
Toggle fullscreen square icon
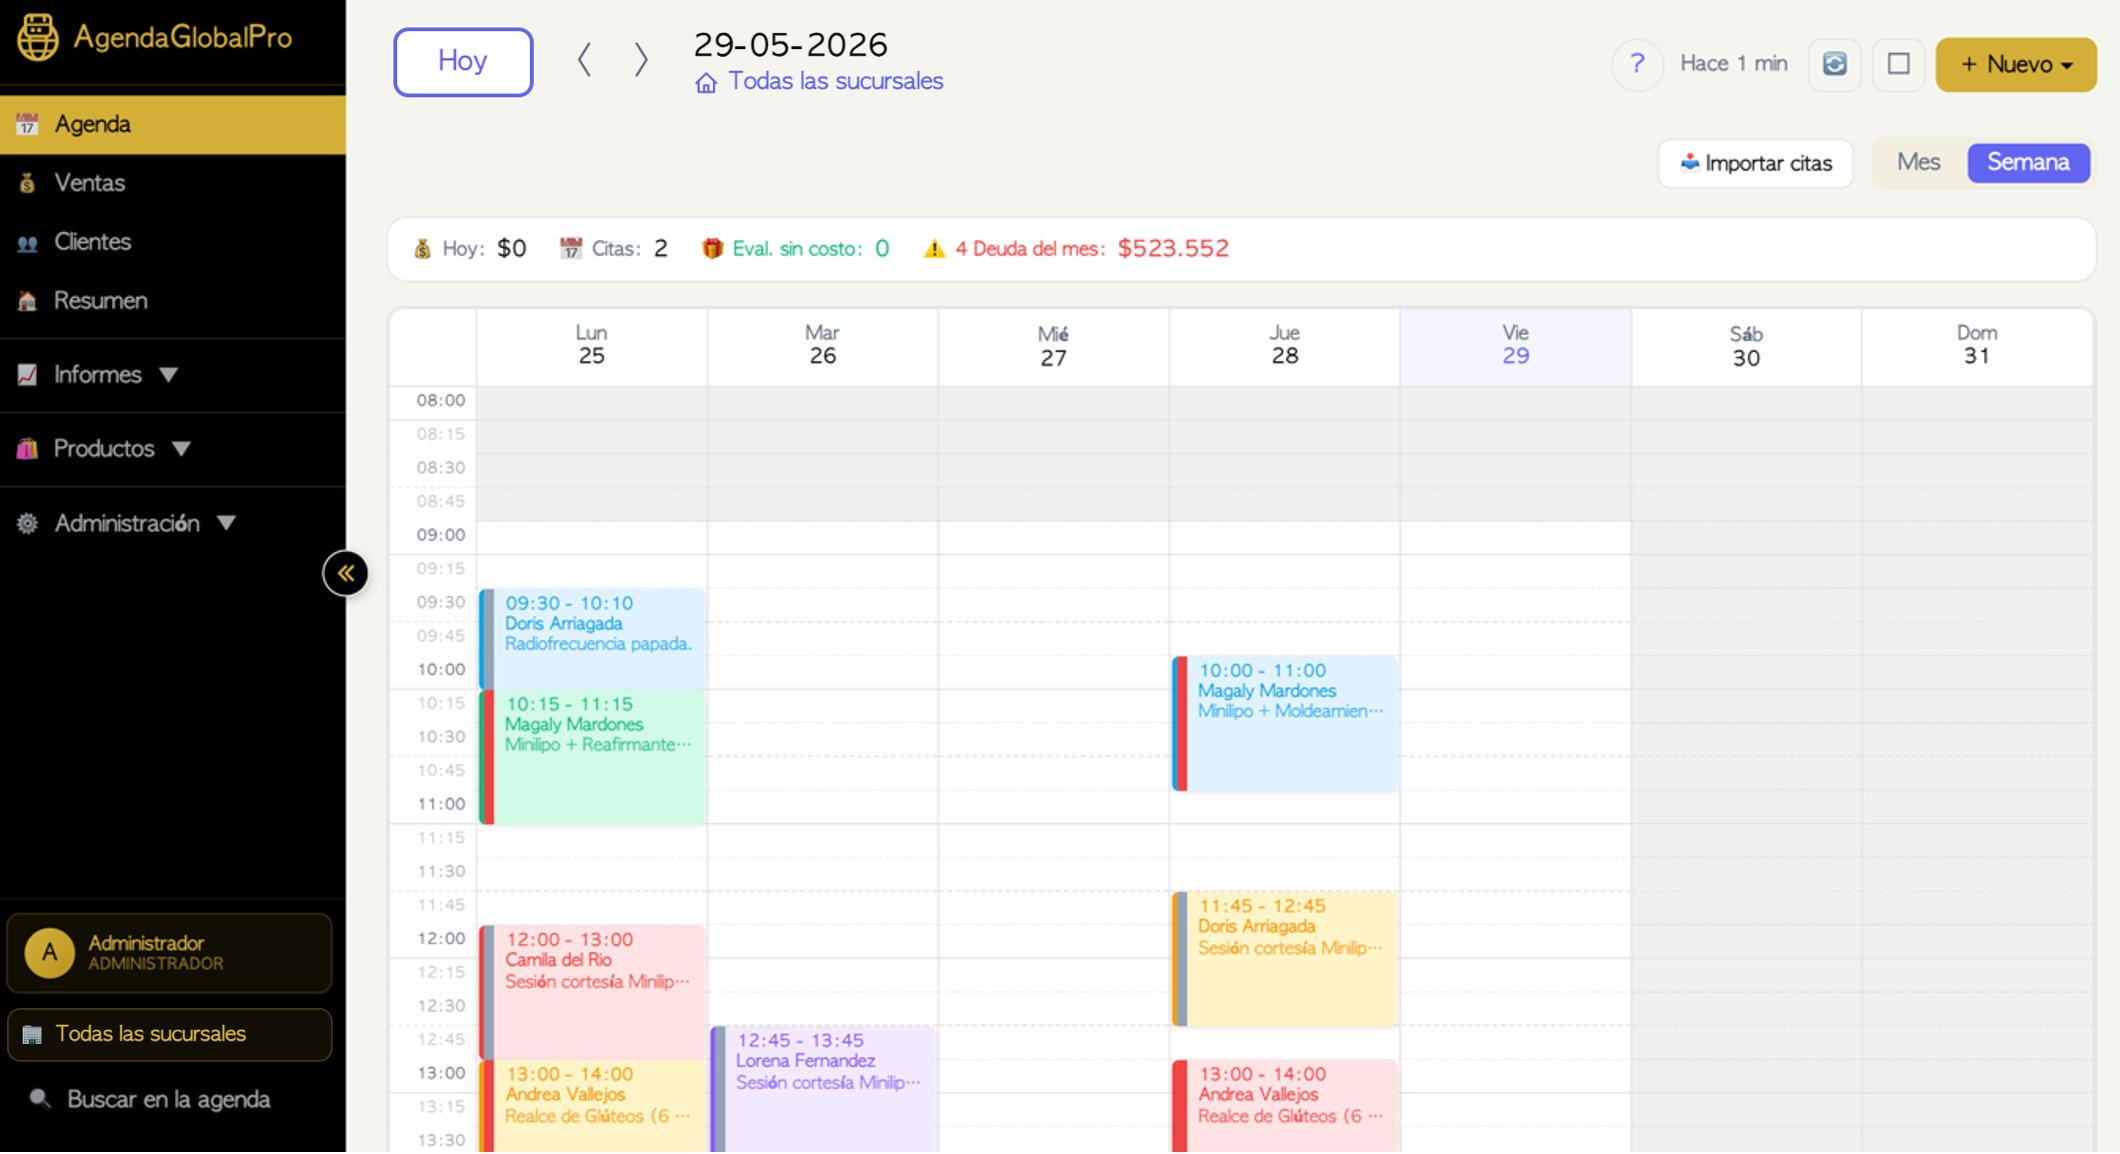pyautogui.click(x=1899, y=64)
